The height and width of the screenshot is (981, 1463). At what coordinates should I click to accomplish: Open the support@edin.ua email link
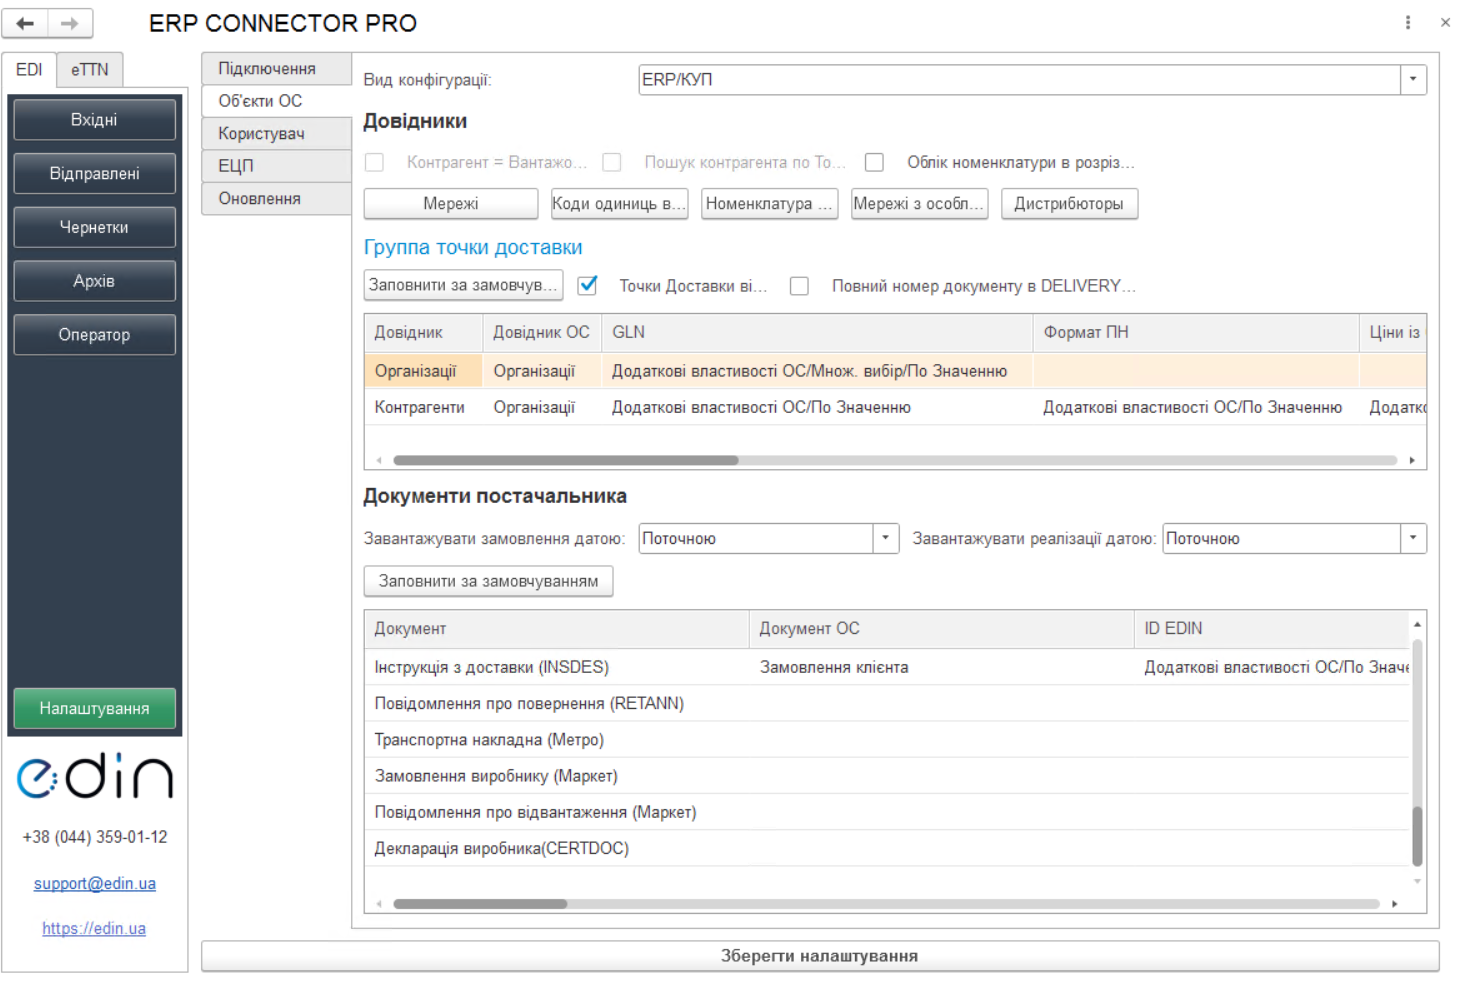(95, 884)
